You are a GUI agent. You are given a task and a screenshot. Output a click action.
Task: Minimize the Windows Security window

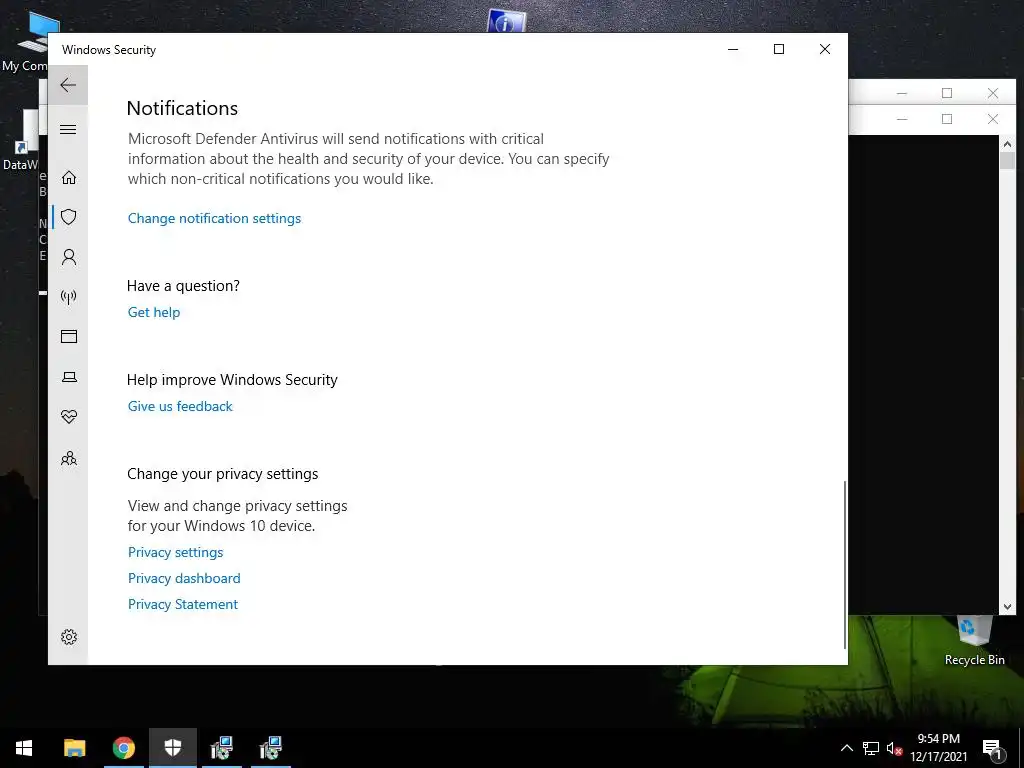pyautogui.click(x=733, y=50)
